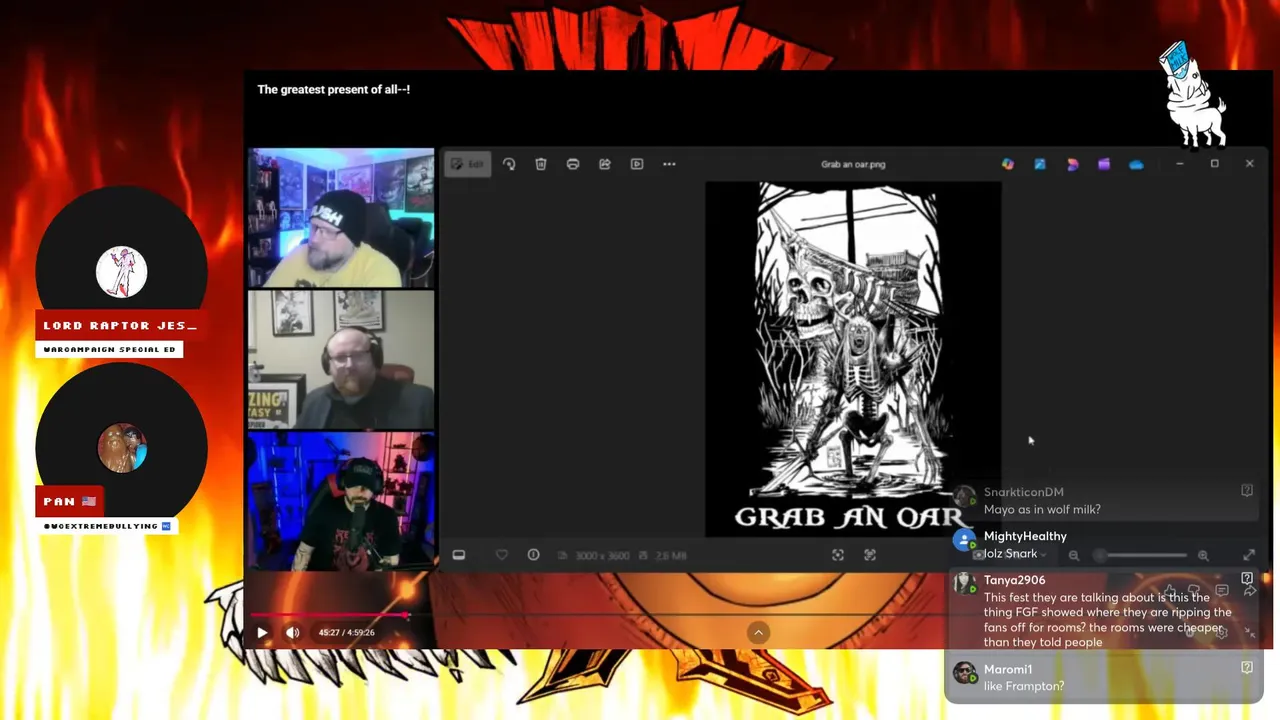Click MightyHealthy's blue avatar
Image resolution: width=1280 pixels, height=720 pixels.
pos(964,541)
